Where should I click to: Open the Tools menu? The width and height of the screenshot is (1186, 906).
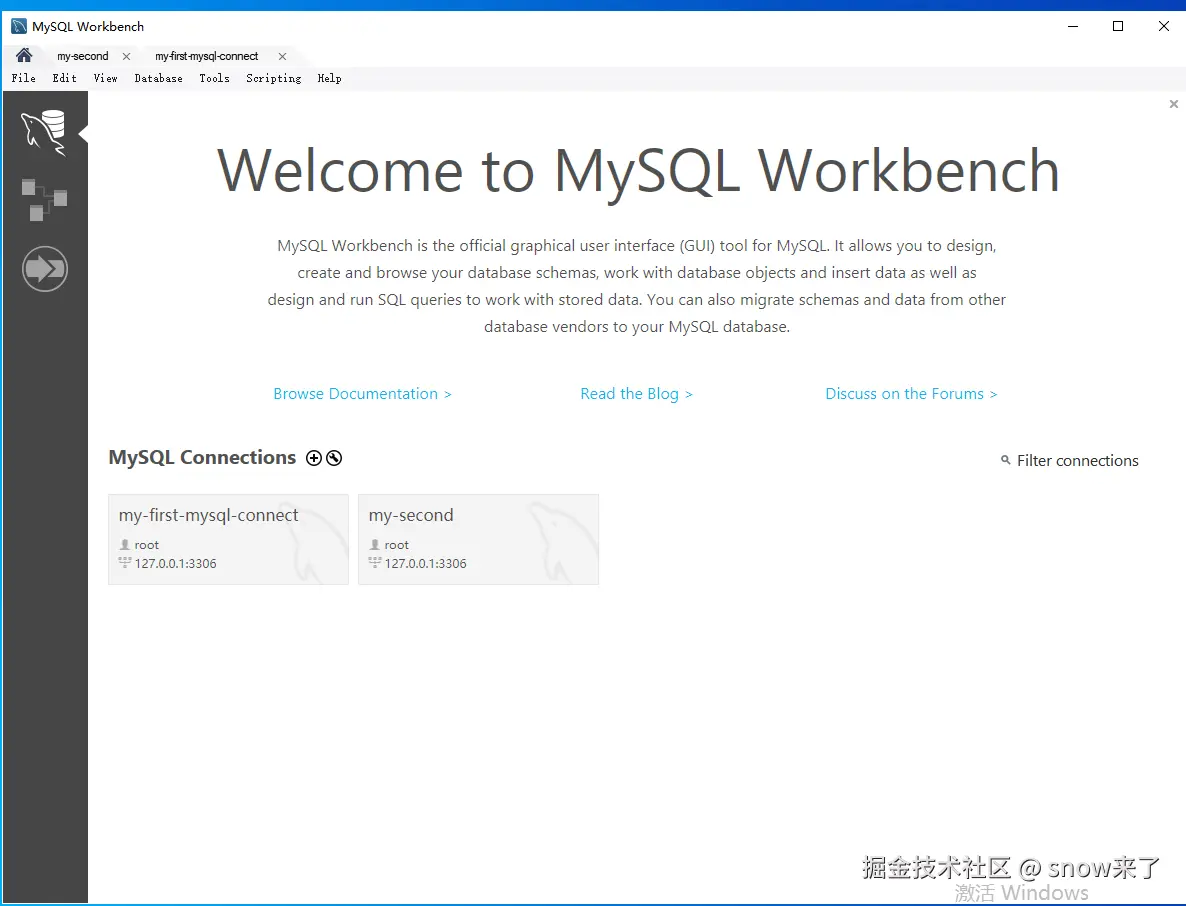tap(214, 78)
